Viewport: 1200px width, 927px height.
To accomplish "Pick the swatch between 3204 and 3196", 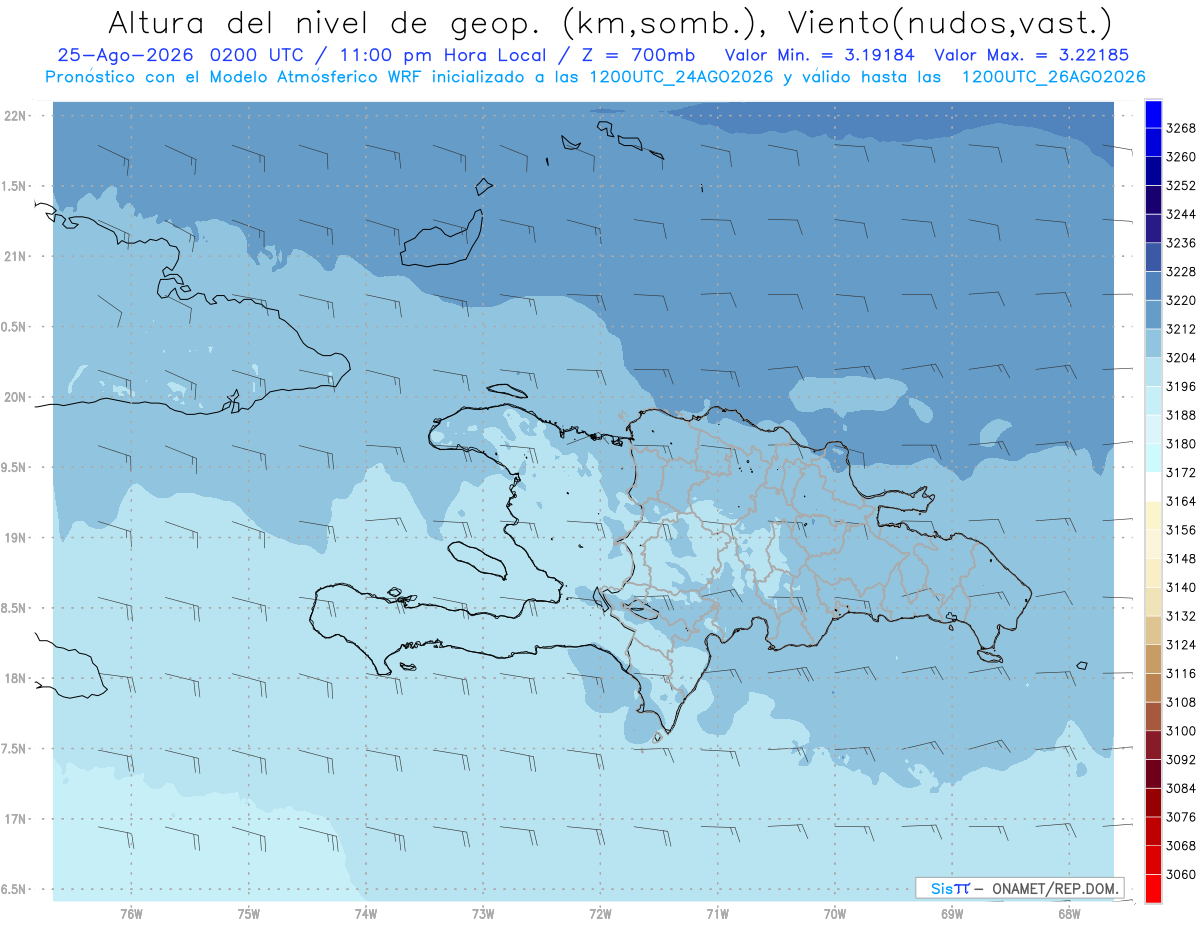I will click(x=1153, y=372).
